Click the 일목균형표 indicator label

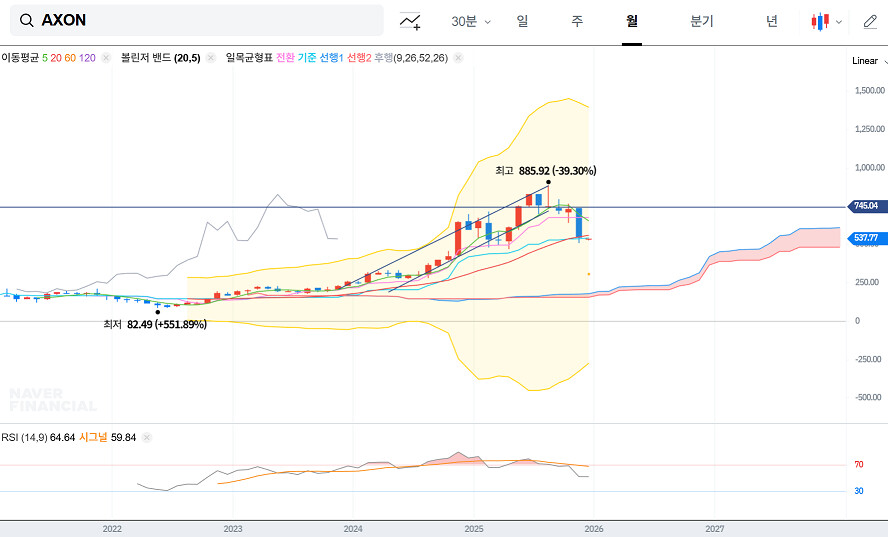[249, 58]
